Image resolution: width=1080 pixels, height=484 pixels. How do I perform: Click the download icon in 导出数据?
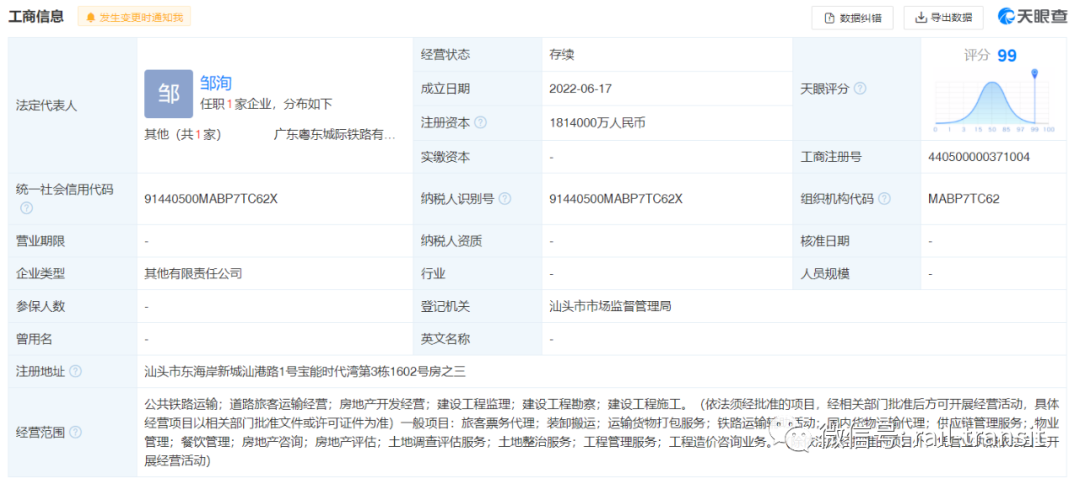pos(921,18)
